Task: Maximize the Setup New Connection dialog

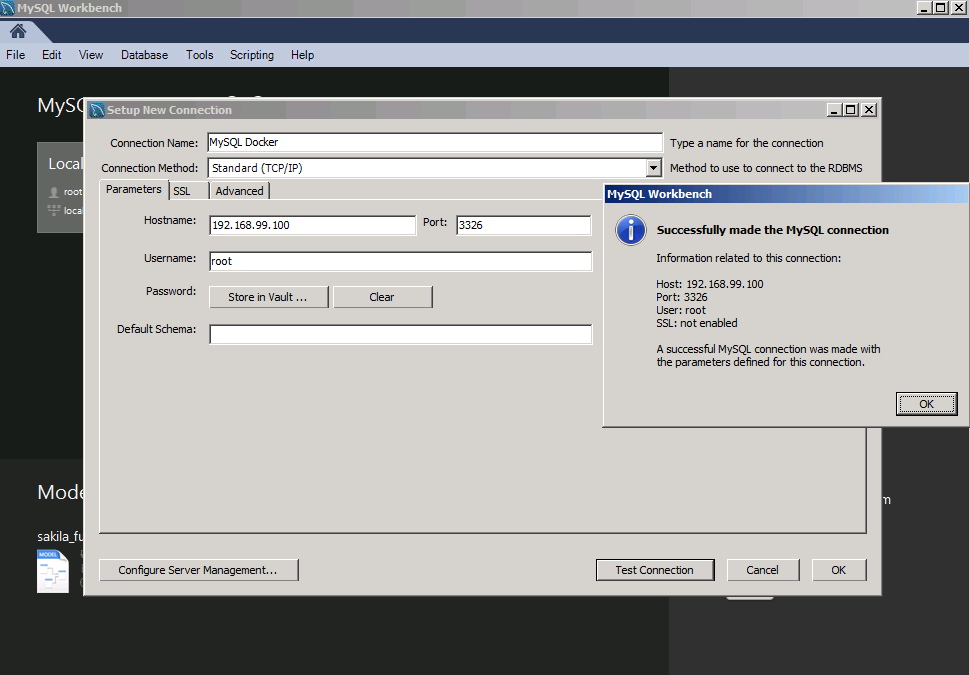Action: click(x=851, y=110)
